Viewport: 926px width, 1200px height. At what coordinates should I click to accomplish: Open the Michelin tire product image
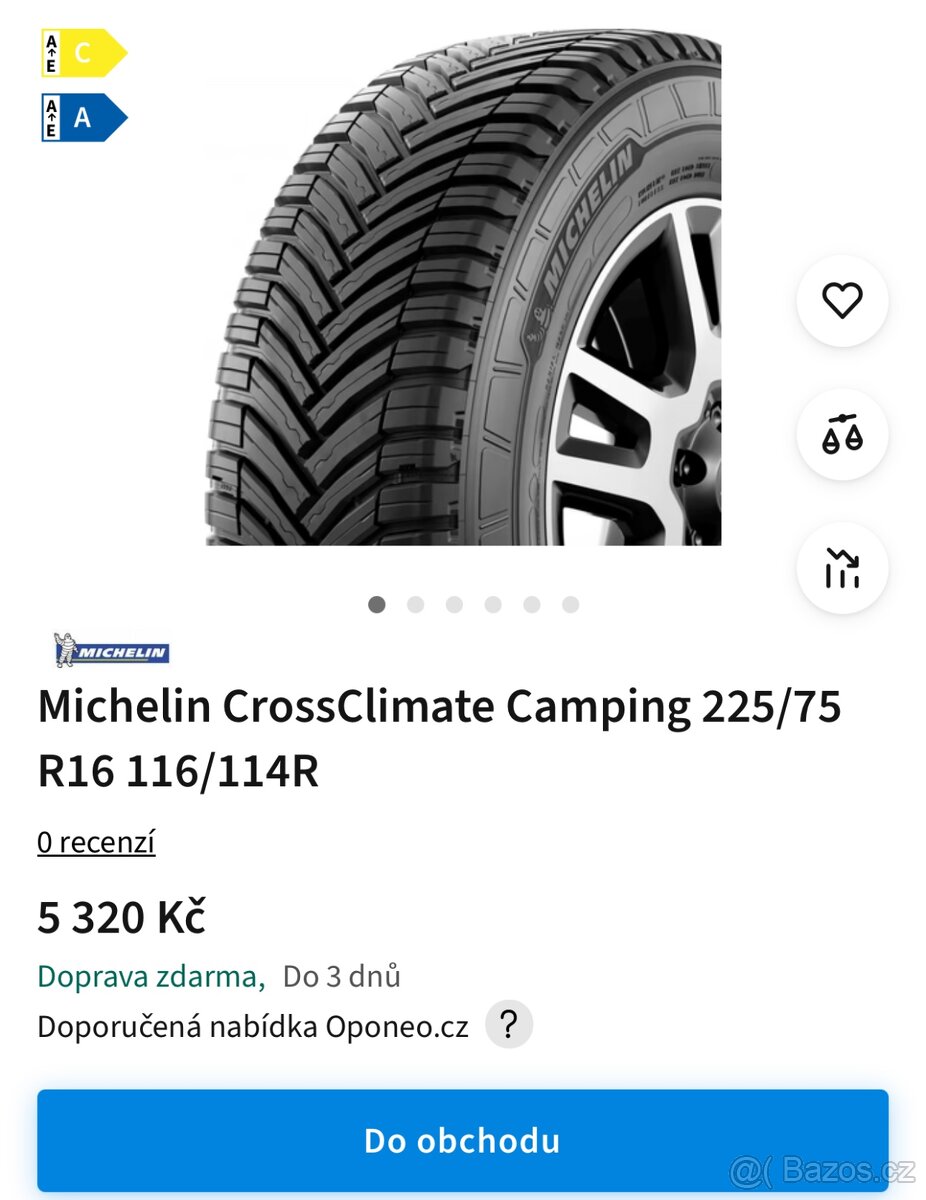pyautogui.click(x=463, y=288)
